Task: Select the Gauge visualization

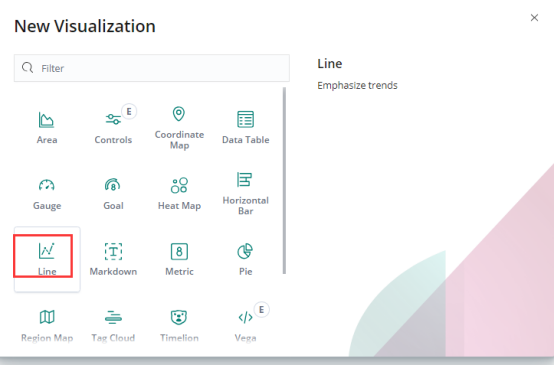Action: pos(47,194)
